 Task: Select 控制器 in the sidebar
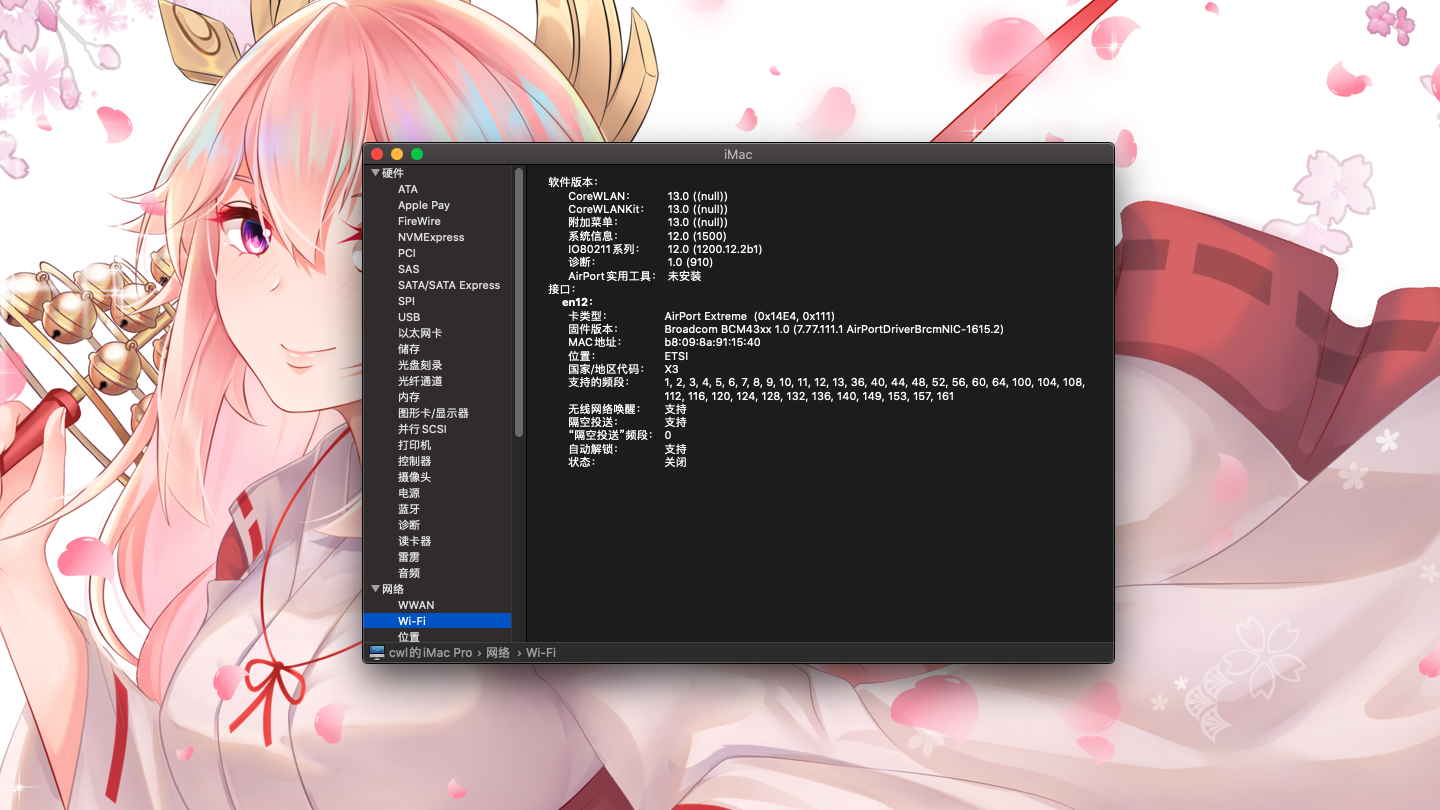point(415,461)
